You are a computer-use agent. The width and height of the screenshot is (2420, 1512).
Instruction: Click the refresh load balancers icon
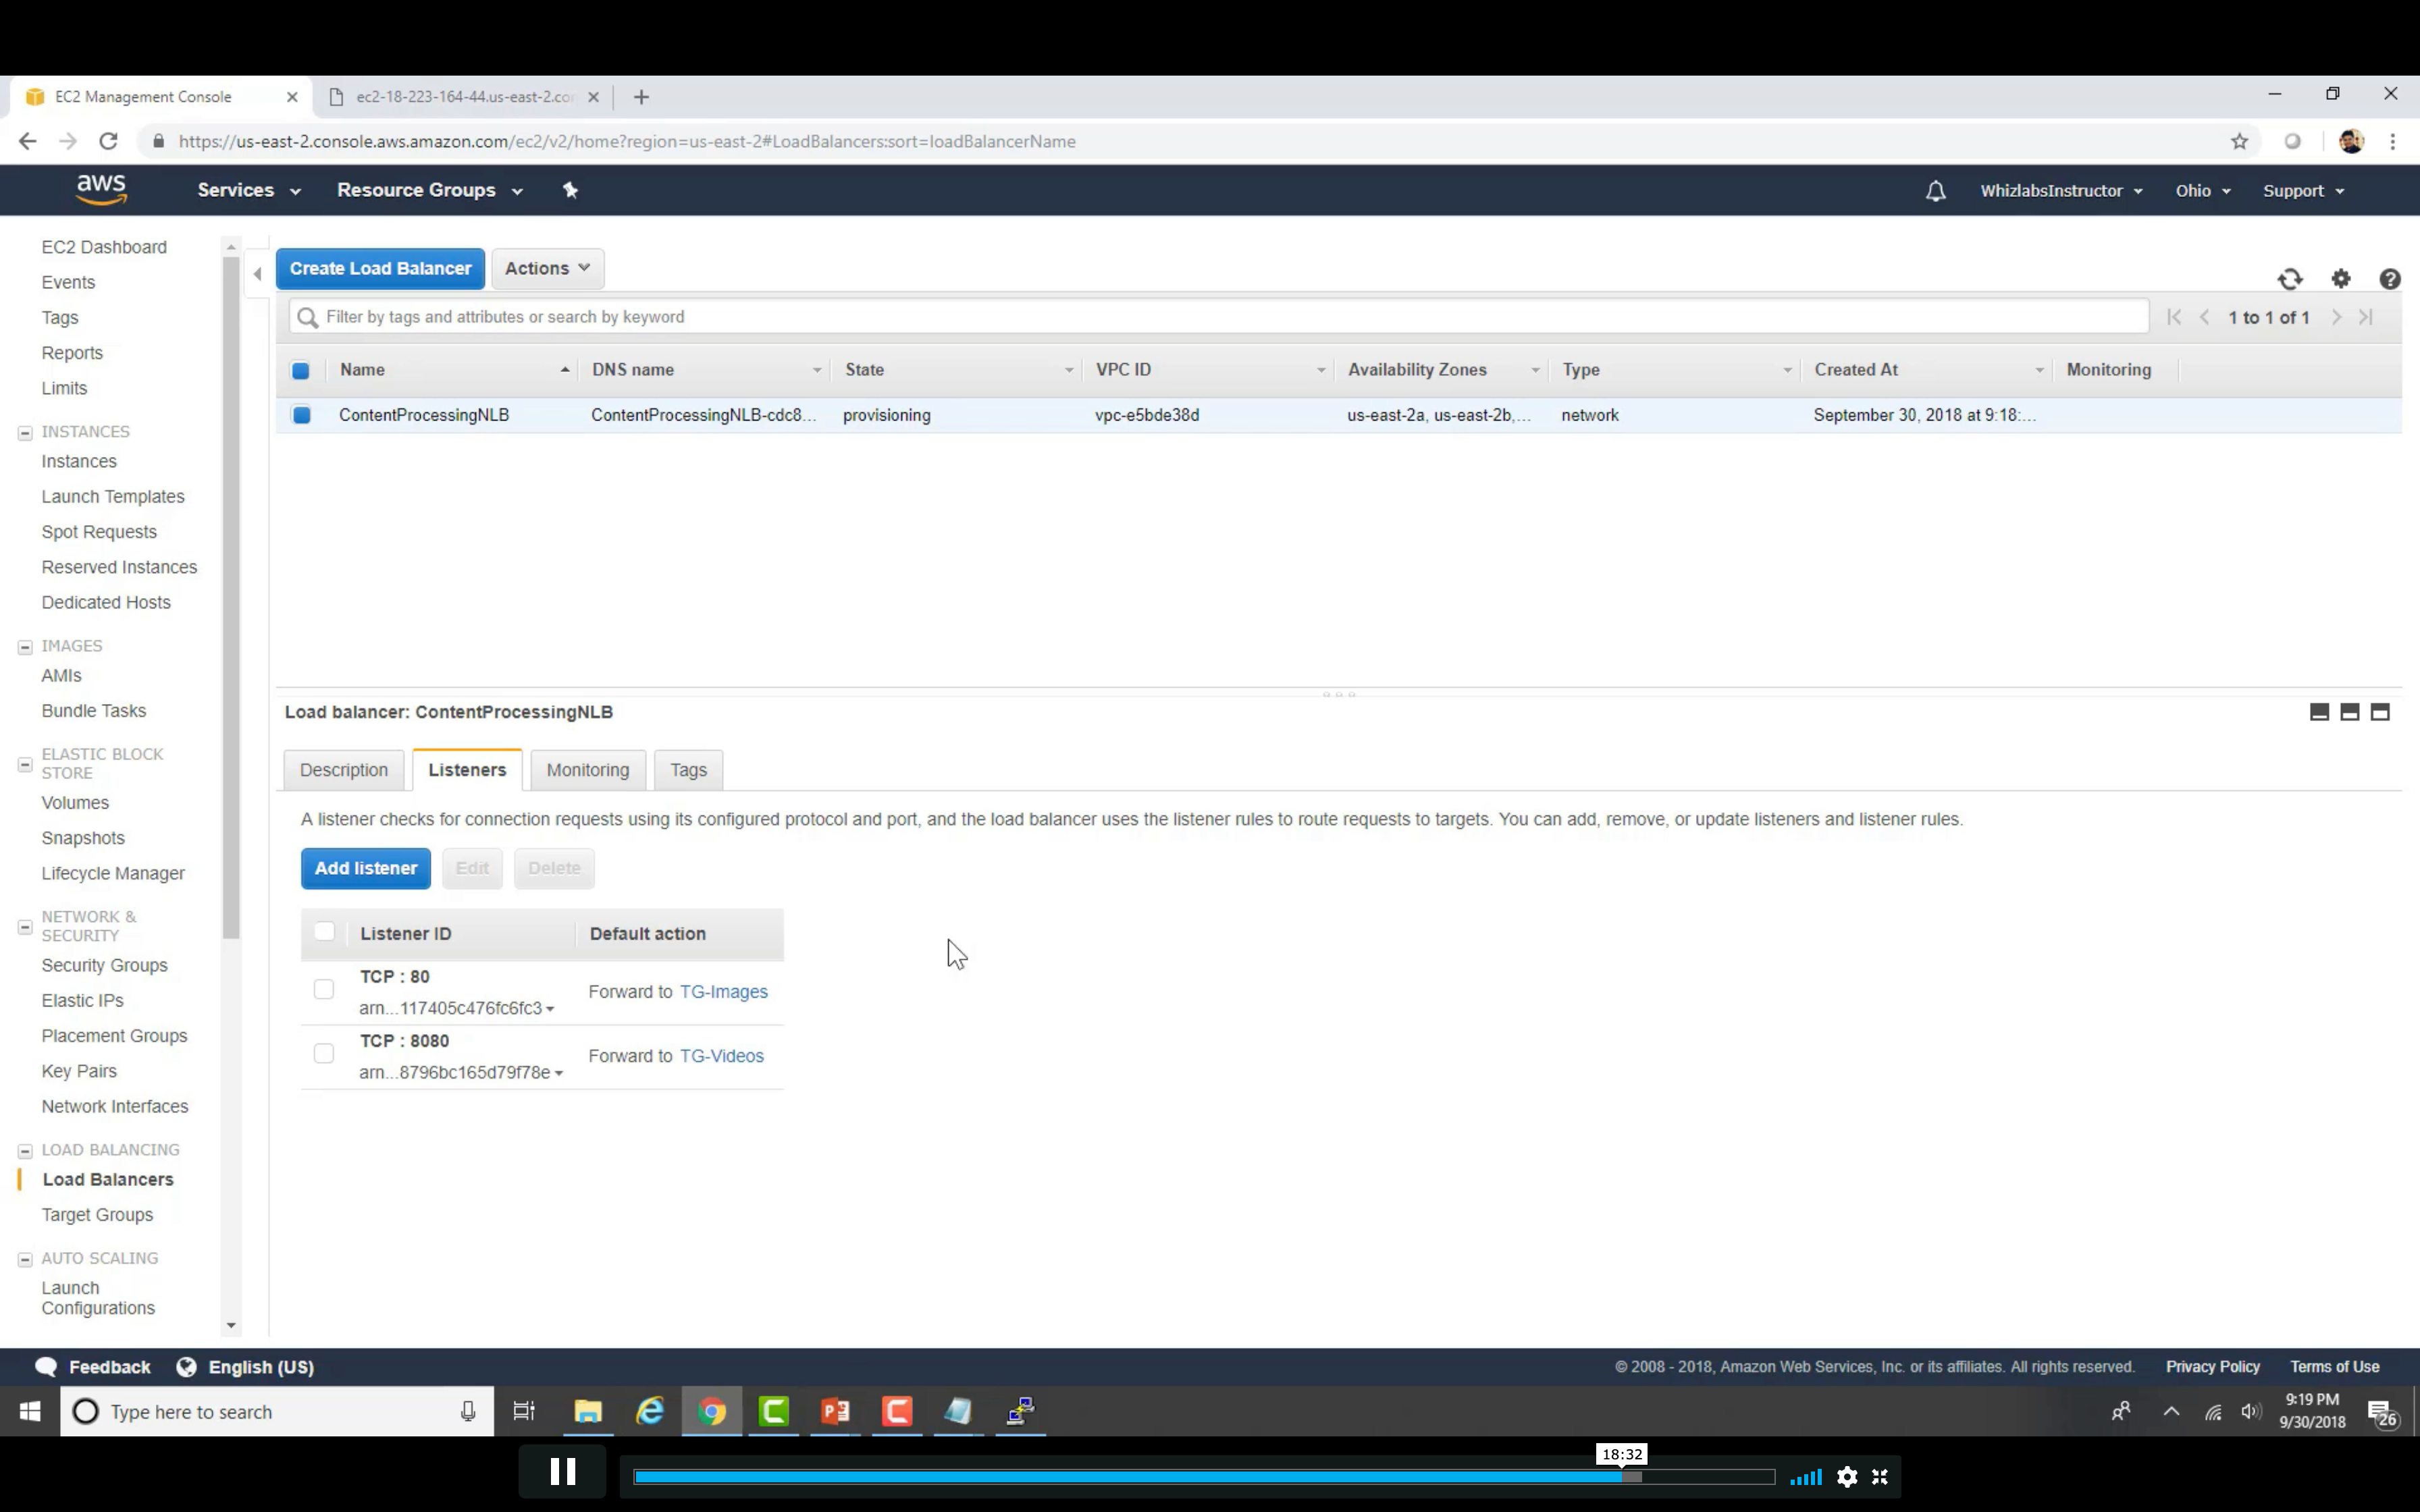tap(2290, 279)
